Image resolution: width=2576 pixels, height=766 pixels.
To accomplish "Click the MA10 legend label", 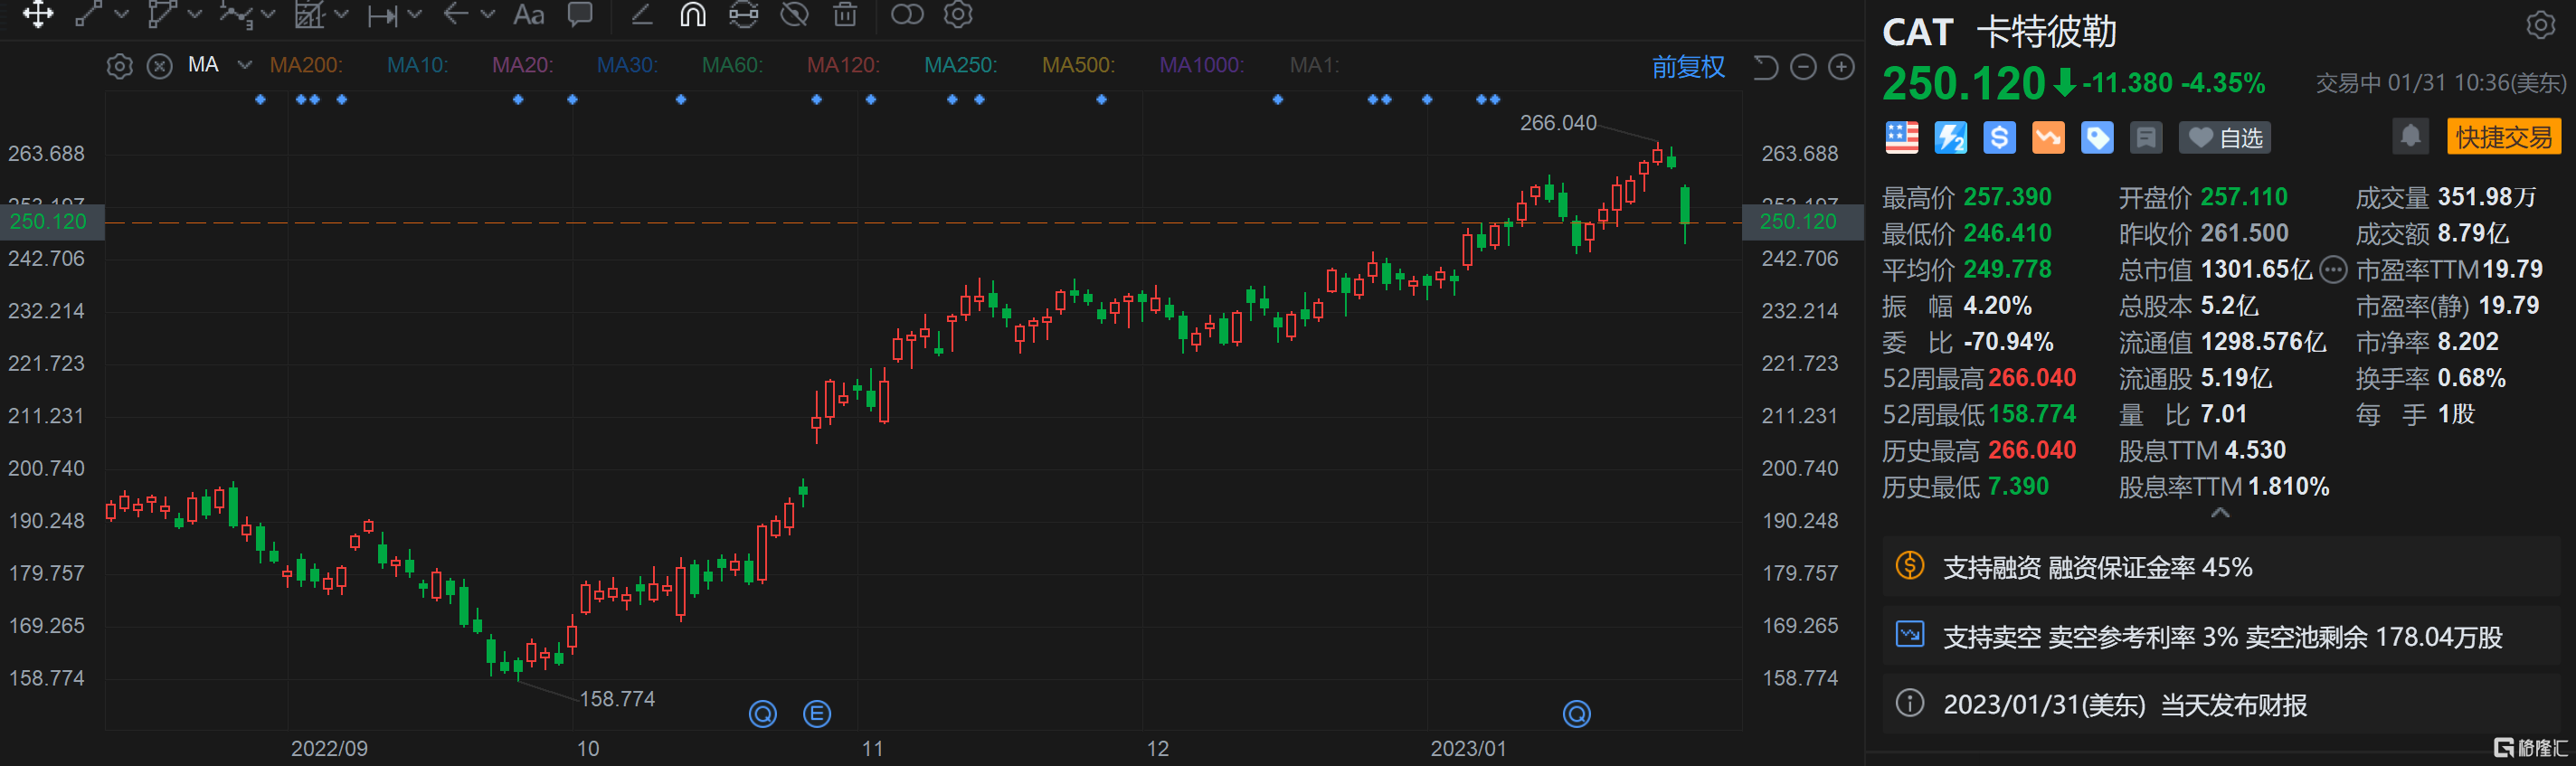I will click(417, 65).
